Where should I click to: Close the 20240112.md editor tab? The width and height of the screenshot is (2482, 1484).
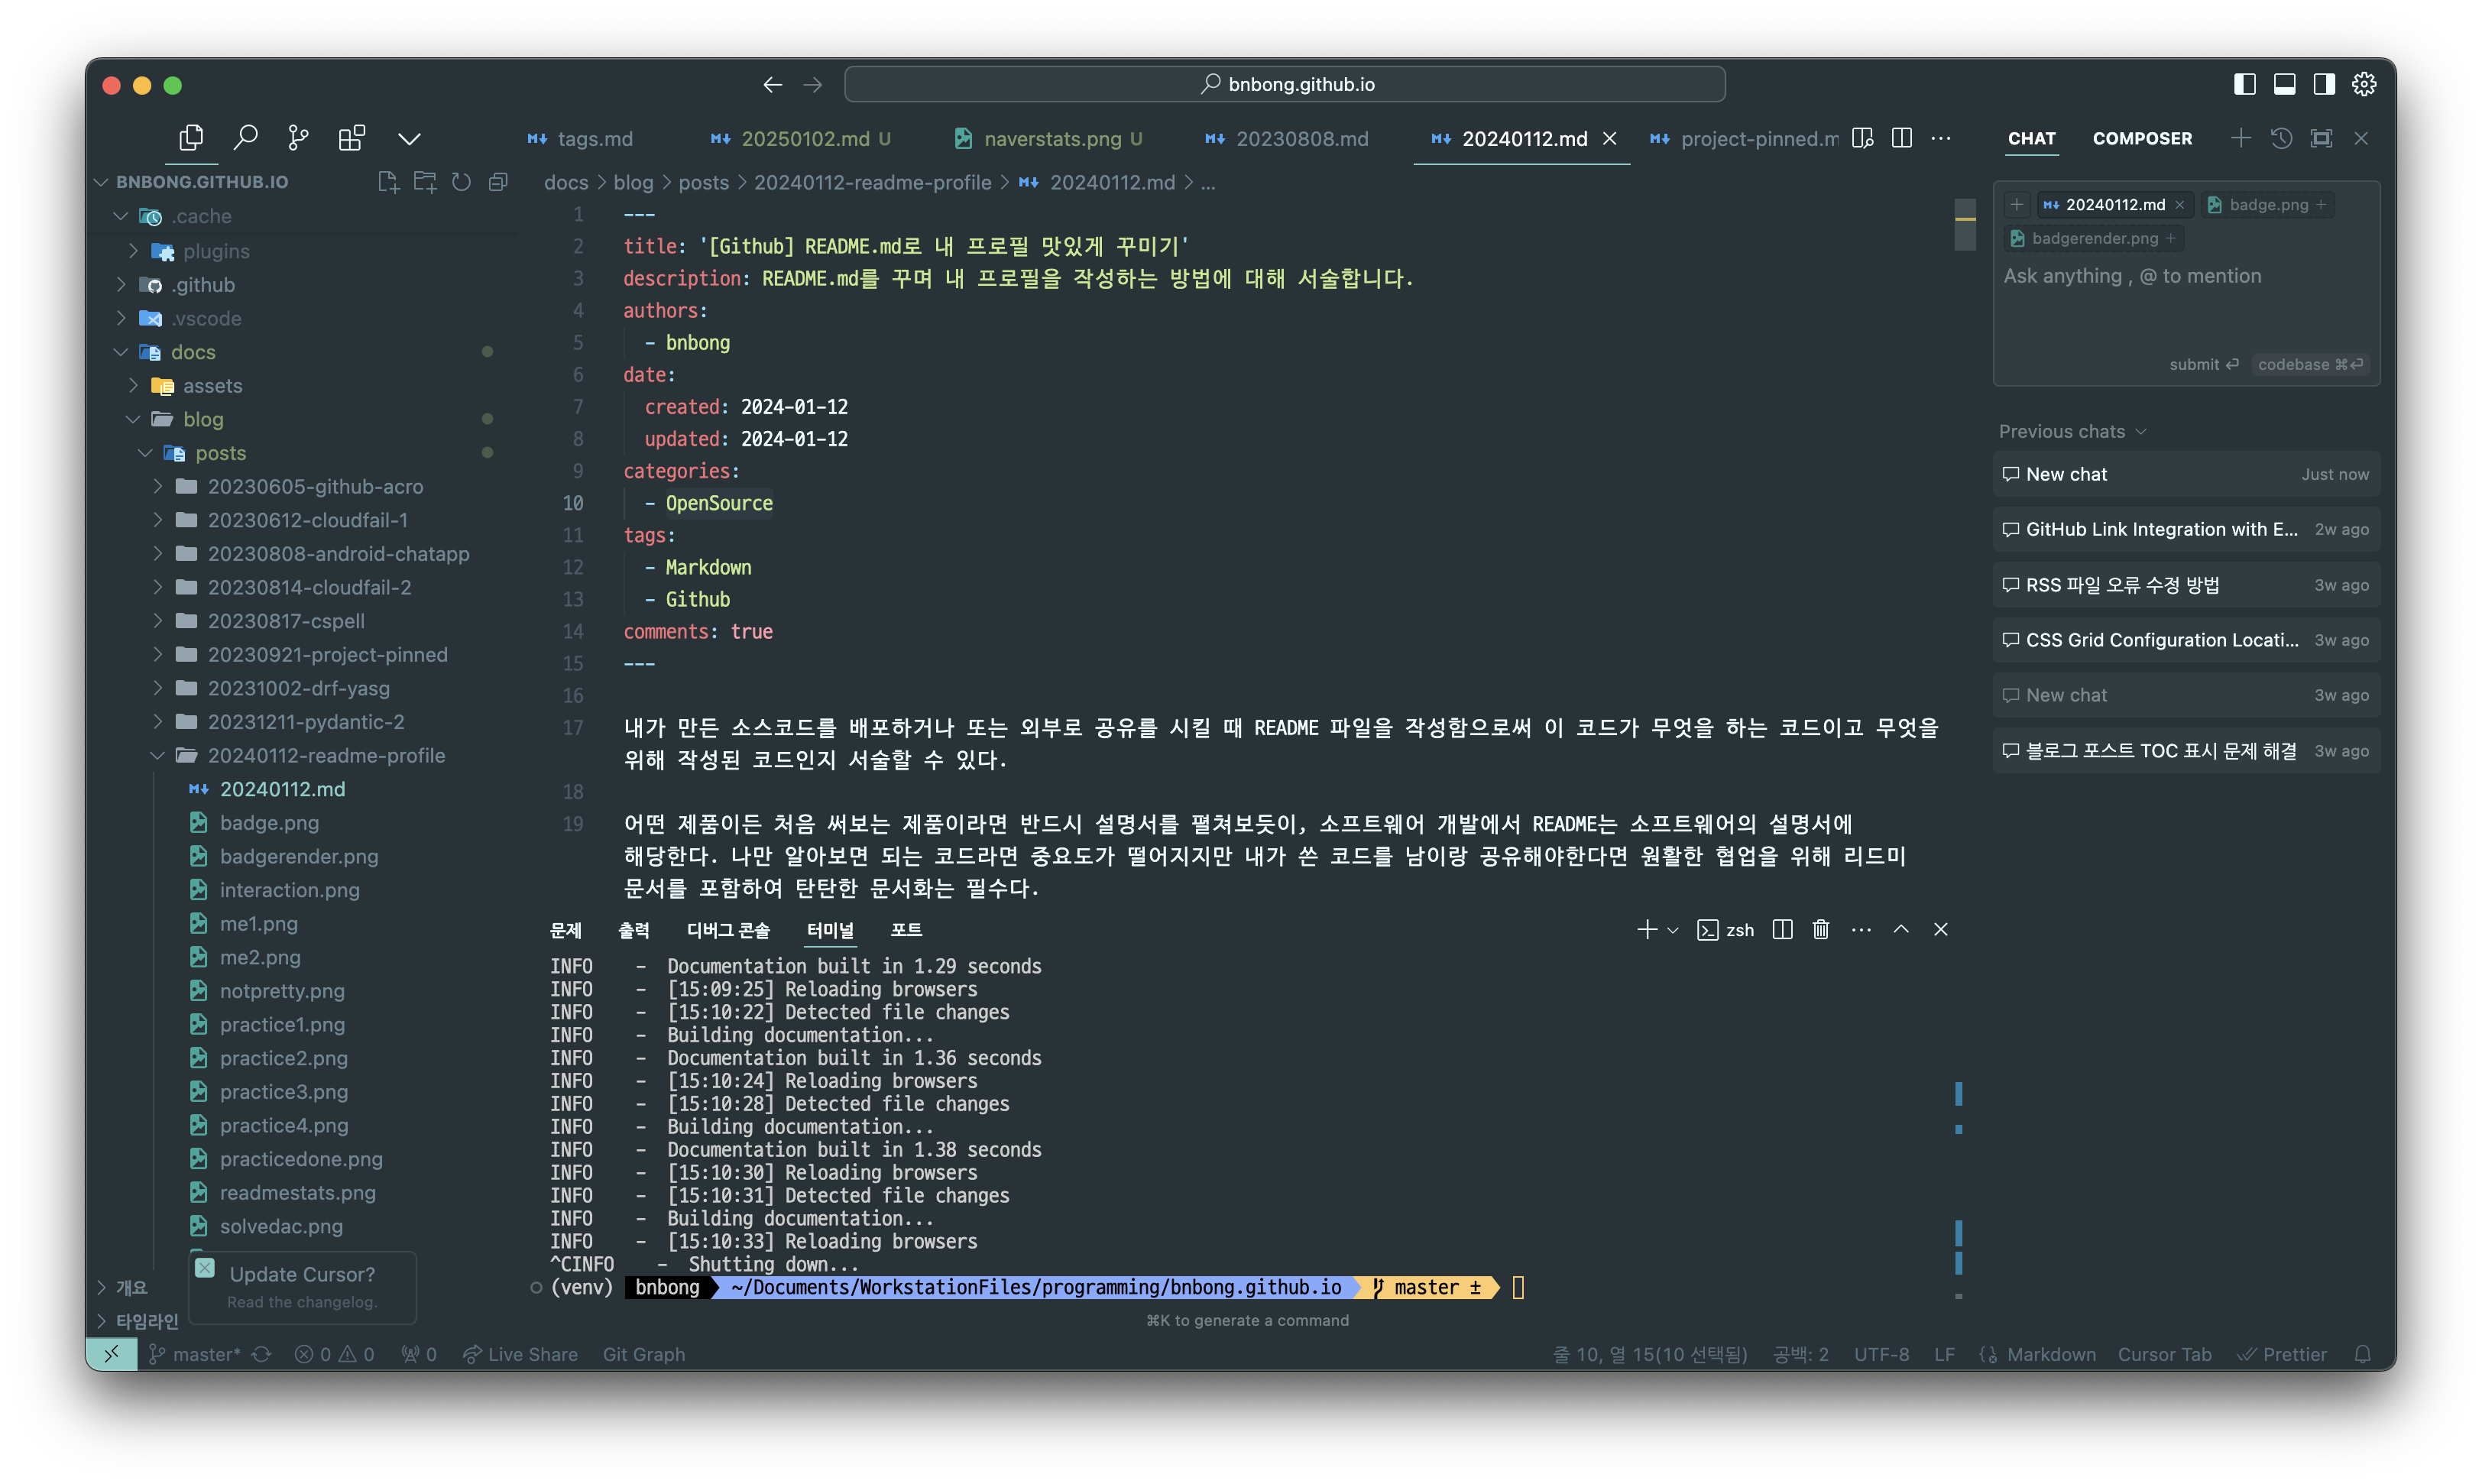(x=1610, y=139)
